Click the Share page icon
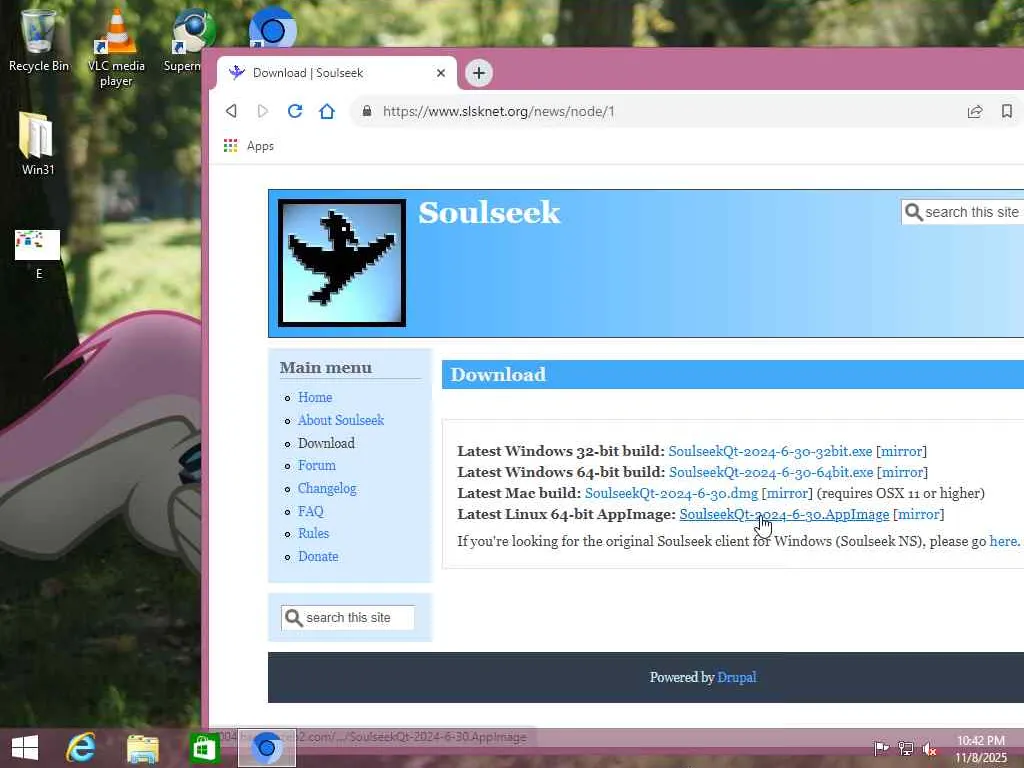1024x768 pixels. coord(975,111)
